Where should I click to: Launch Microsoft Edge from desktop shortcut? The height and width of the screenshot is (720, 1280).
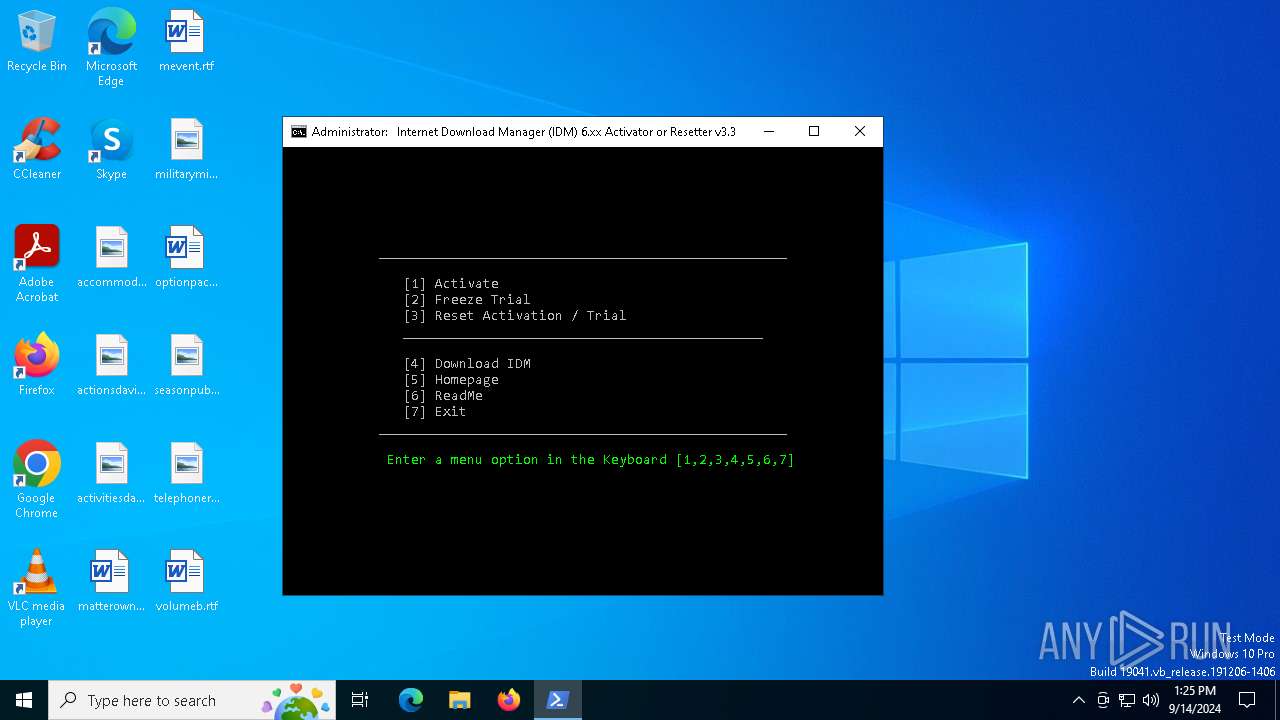(111, 48)
